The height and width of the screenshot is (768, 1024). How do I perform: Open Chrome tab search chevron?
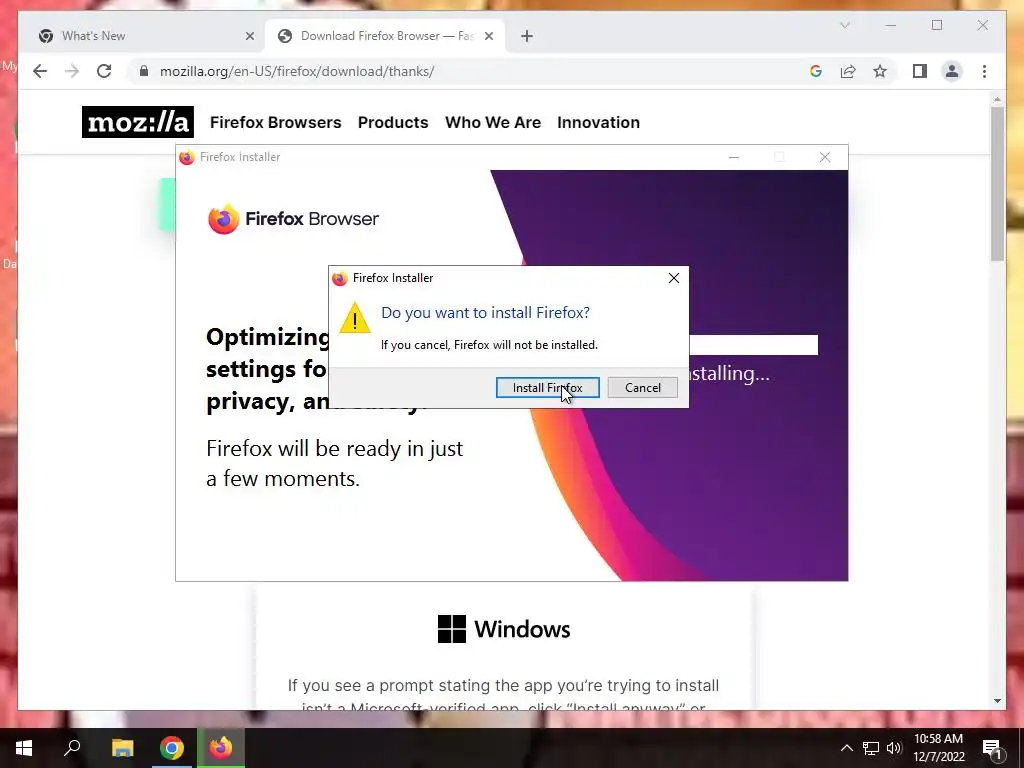[844, 25]
